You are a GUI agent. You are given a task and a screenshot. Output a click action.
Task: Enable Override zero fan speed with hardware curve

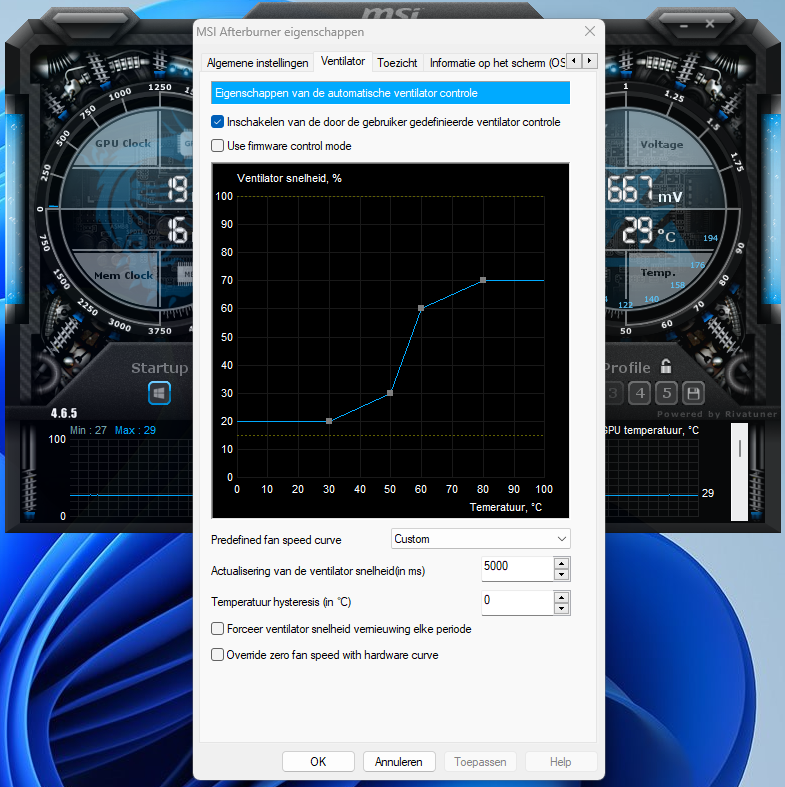[217, 654]
